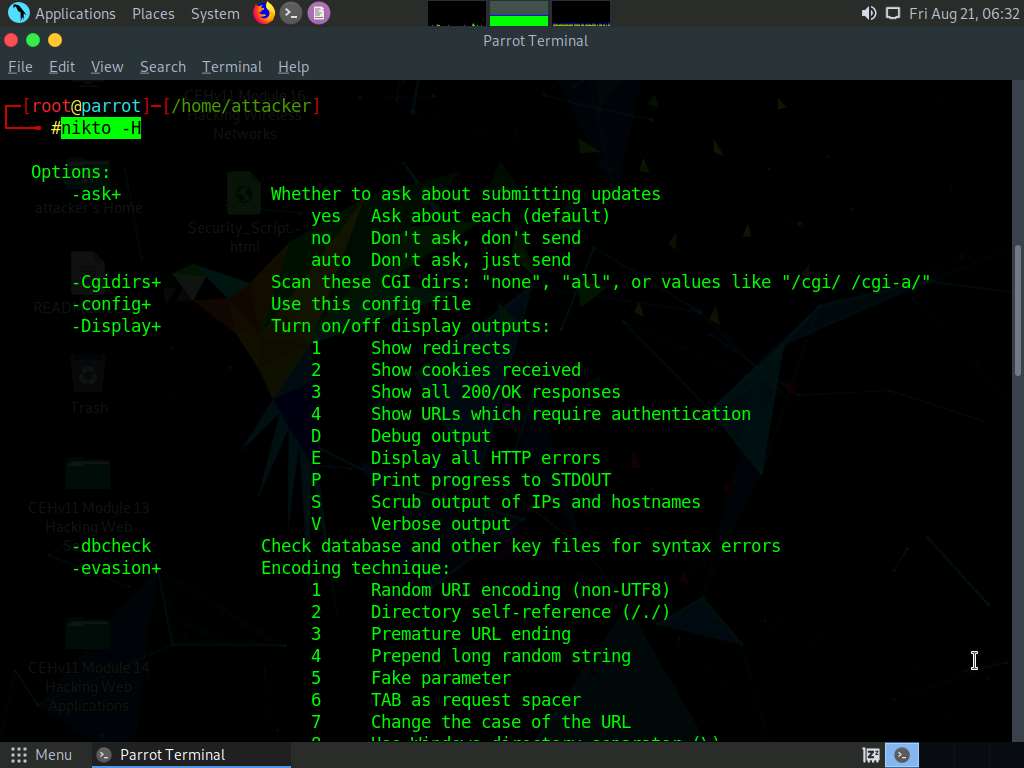Screen dimensions: 1024x768
Task: Click the green system monitor graph
Action: point(519,13)
